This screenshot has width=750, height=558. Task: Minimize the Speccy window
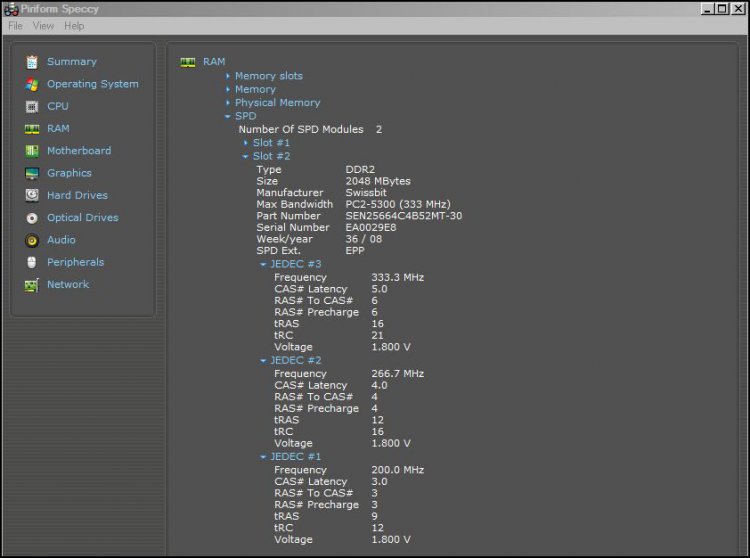(707, 9)
